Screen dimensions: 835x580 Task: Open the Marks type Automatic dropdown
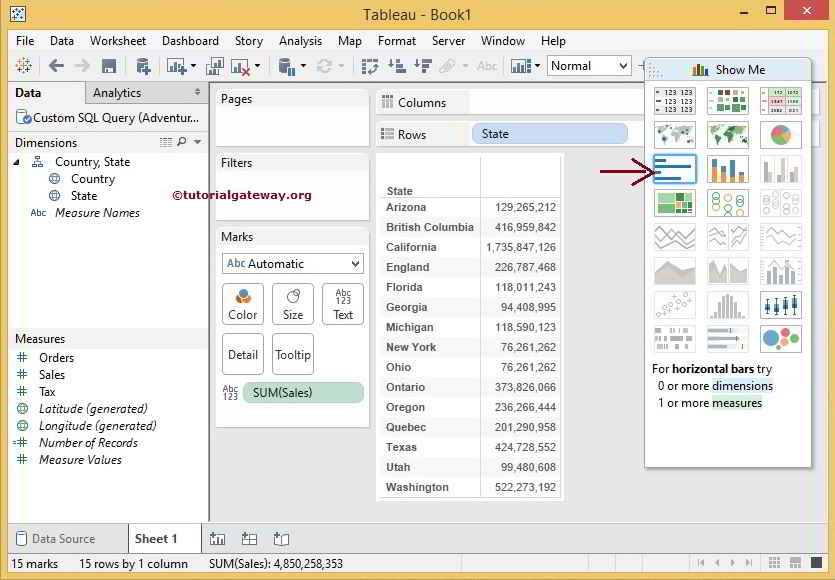click(292, 264)
